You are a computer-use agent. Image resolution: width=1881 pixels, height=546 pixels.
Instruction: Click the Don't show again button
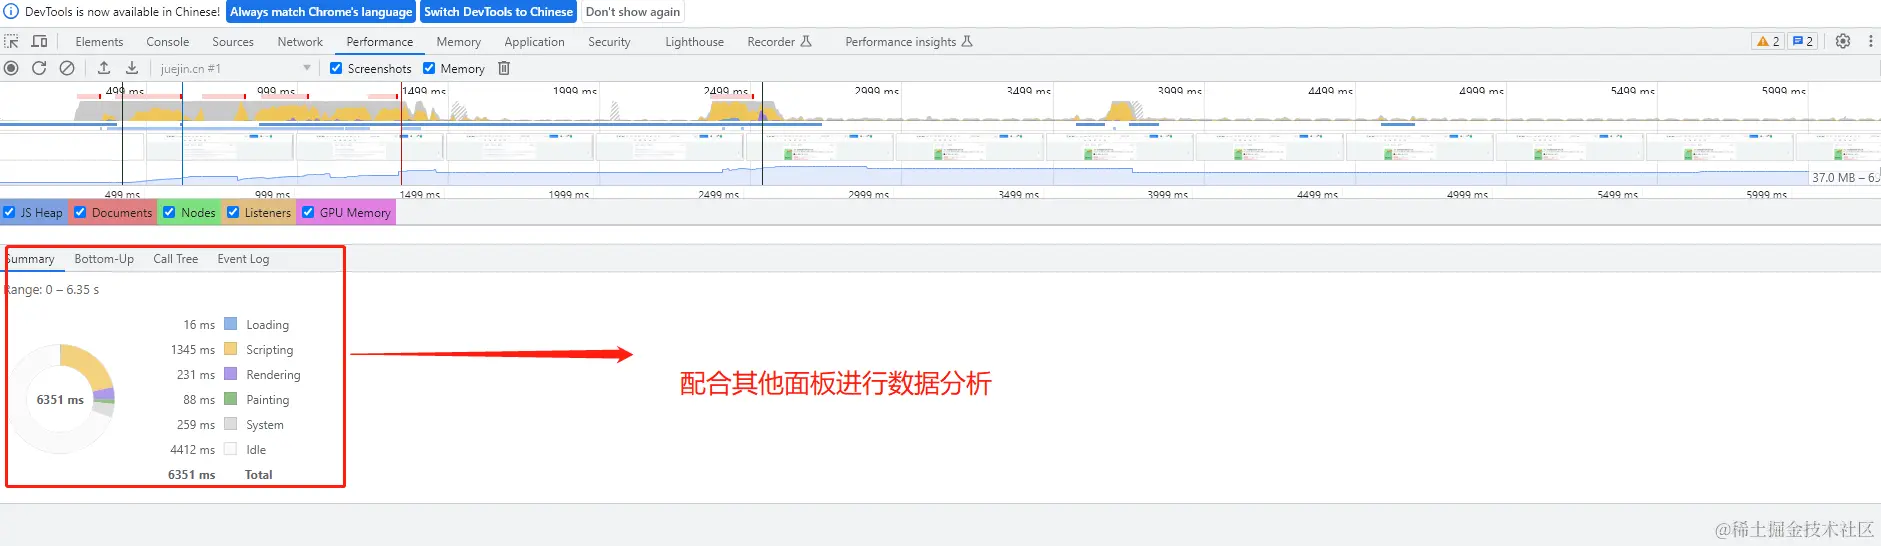click(x=633, y=12)
